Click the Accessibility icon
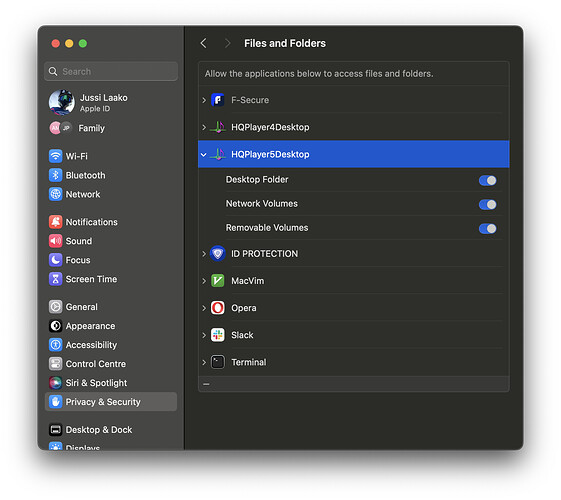Image resolution: width=561 pixels, height=500 pixels. coord(55,345)
